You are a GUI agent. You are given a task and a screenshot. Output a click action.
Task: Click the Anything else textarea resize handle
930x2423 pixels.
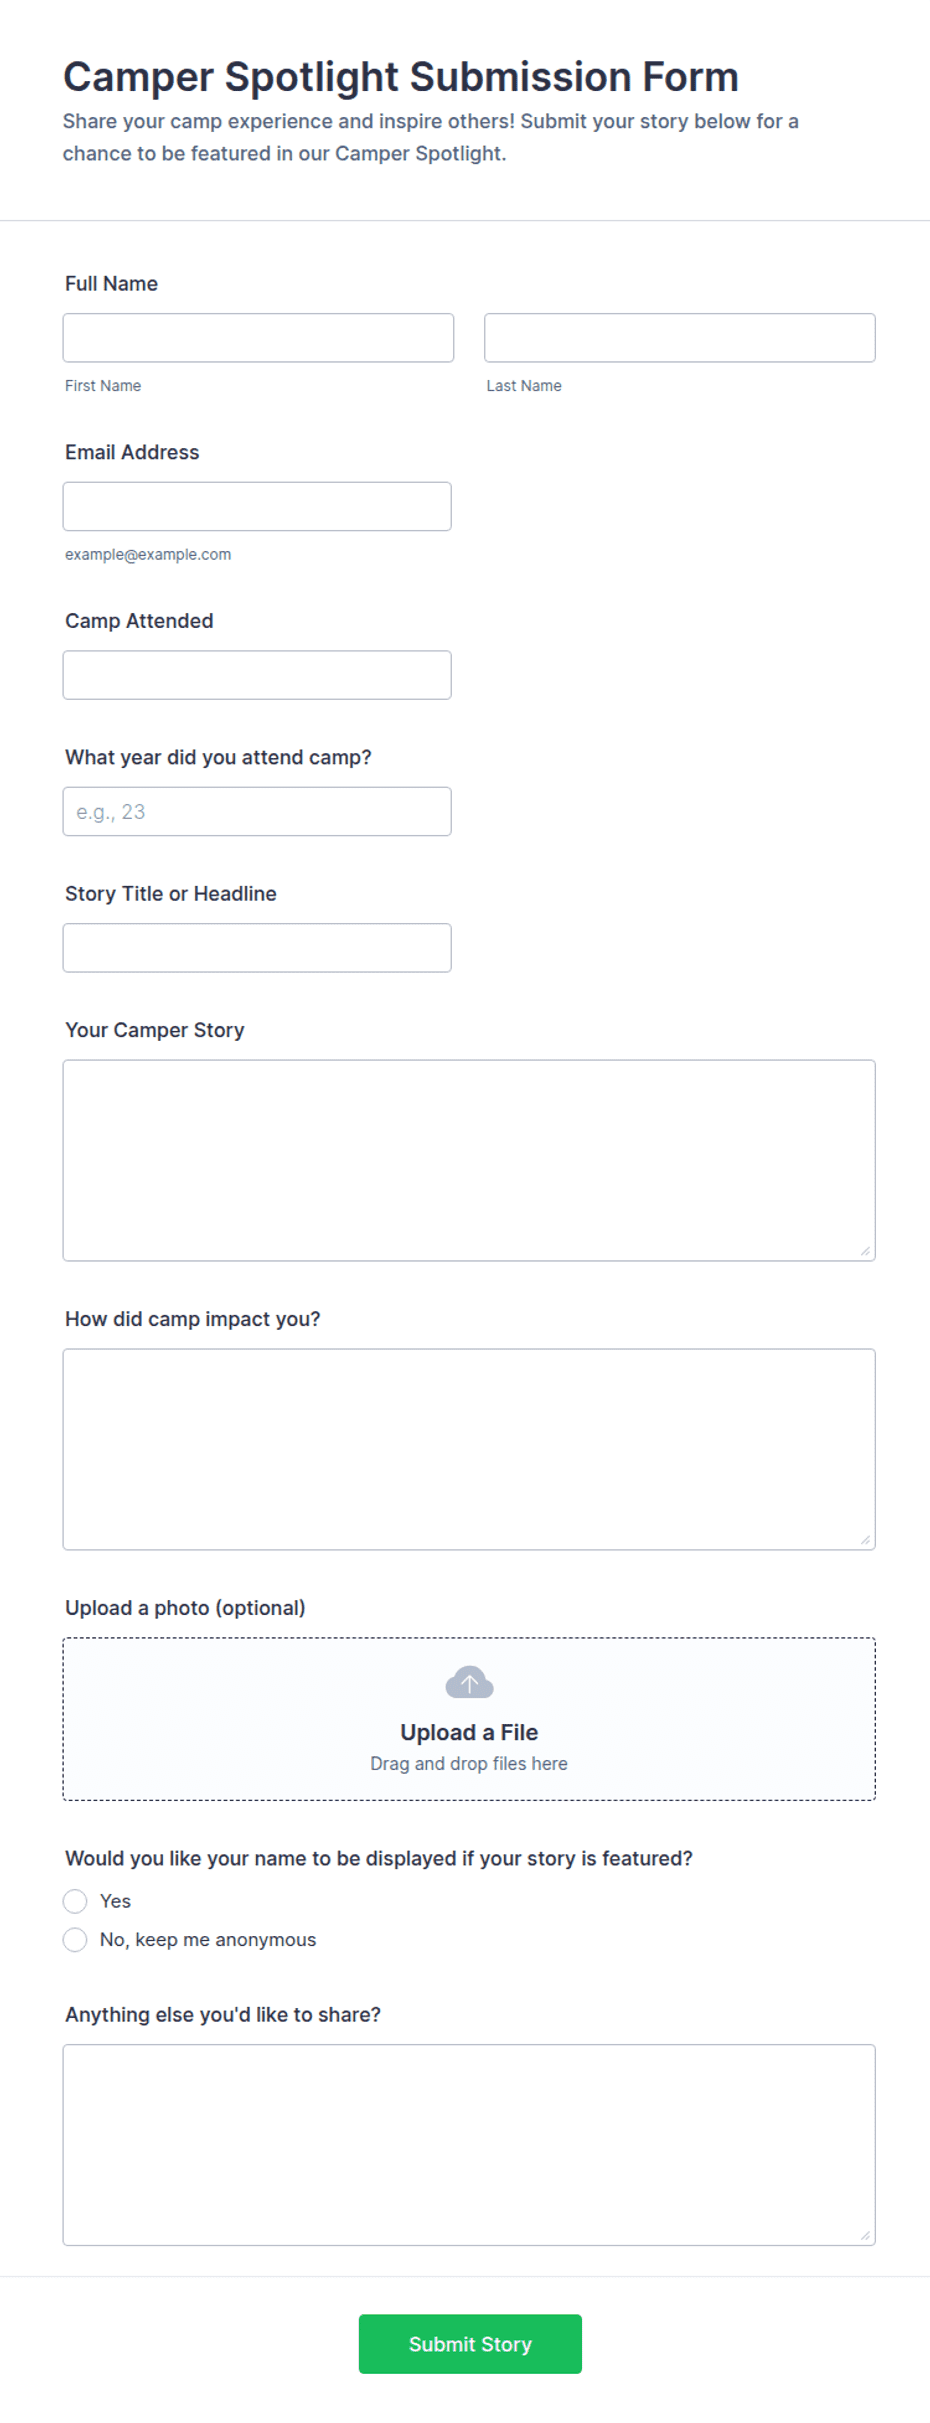tap(865, 2236)
